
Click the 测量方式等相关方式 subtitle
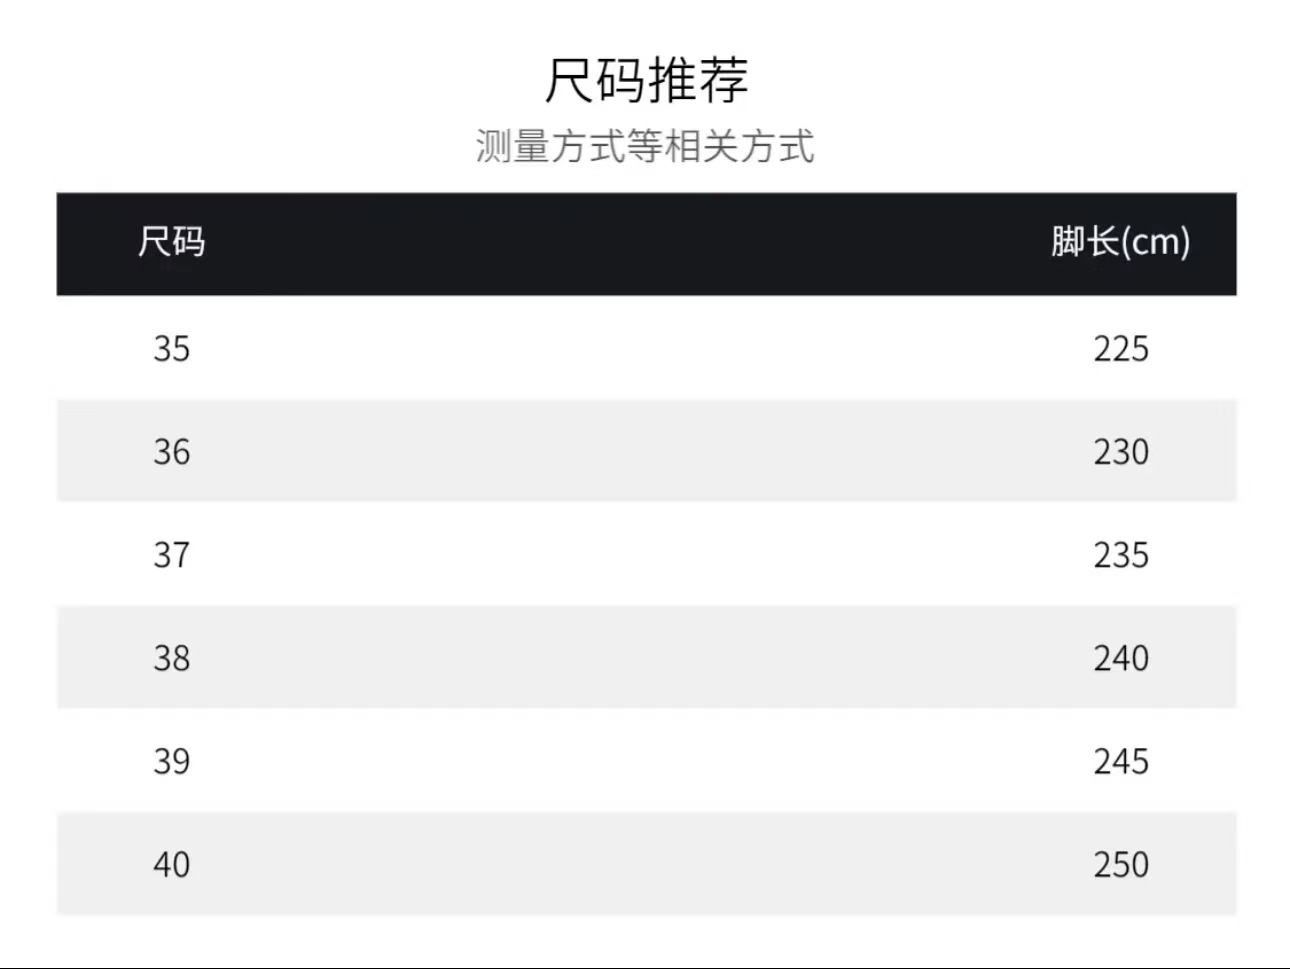click(x=645, y=147)
